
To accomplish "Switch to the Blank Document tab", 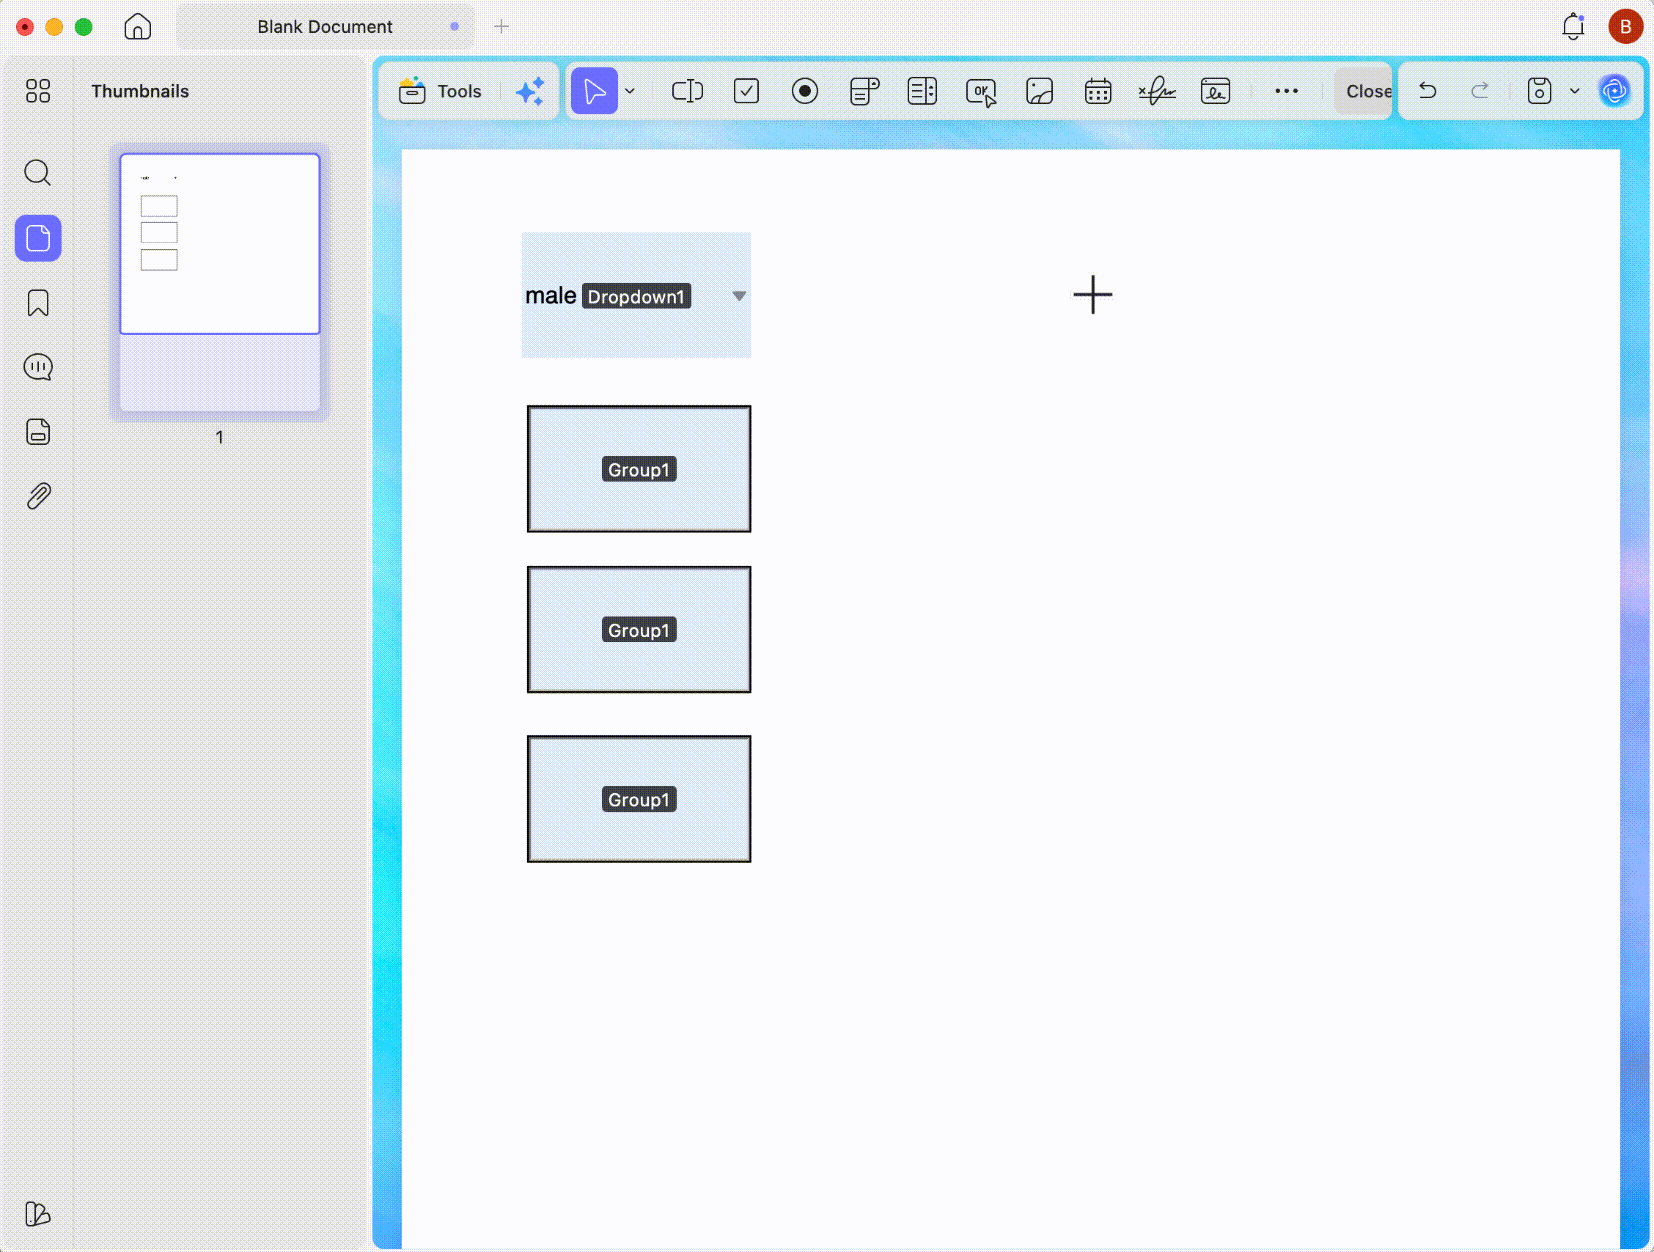I will point(325,27).
